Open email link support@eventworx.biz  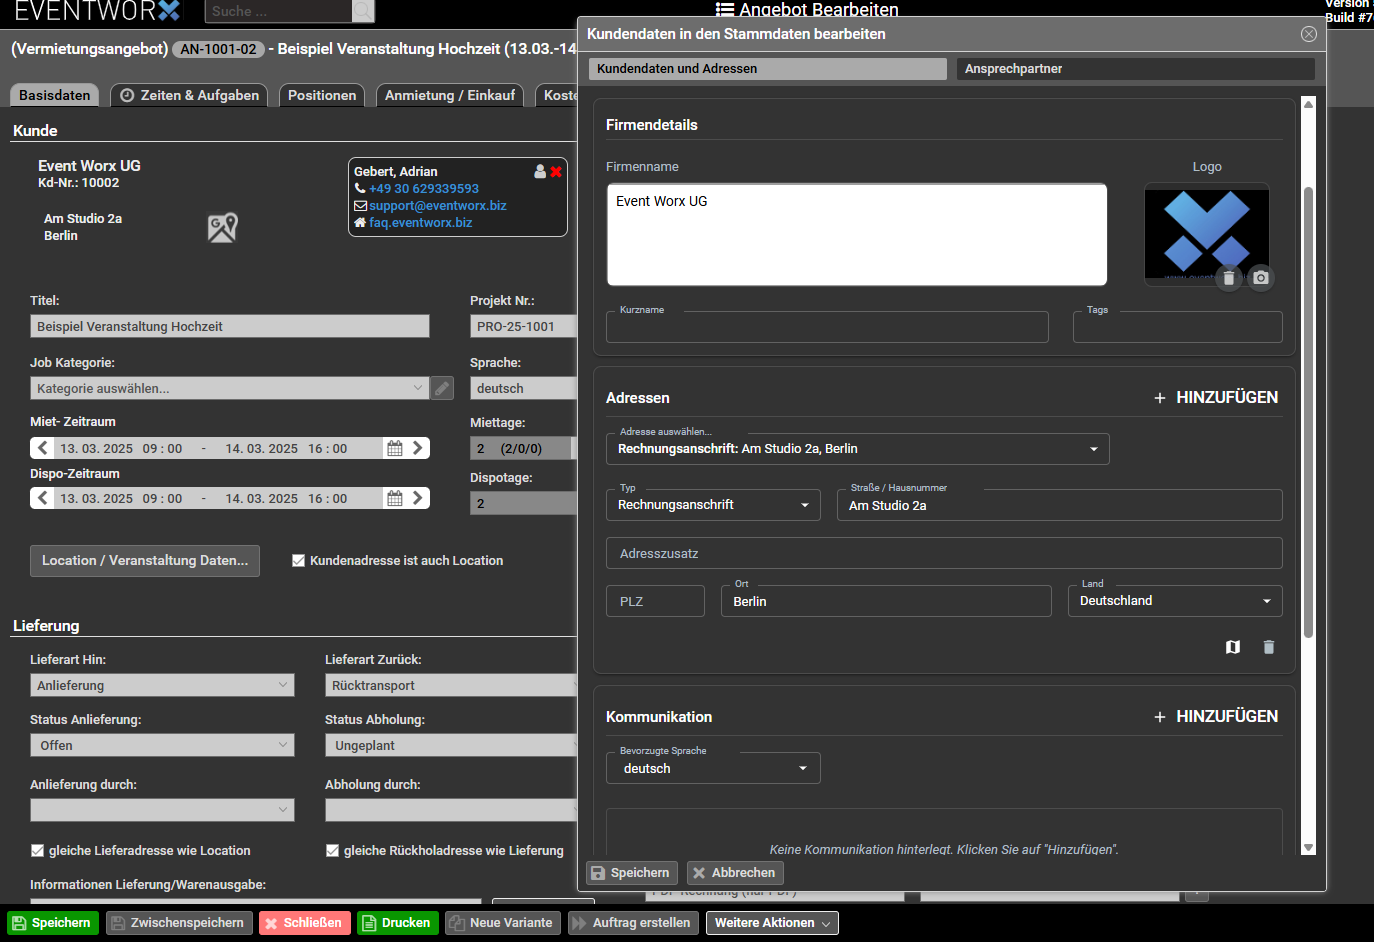coord(438,206)
